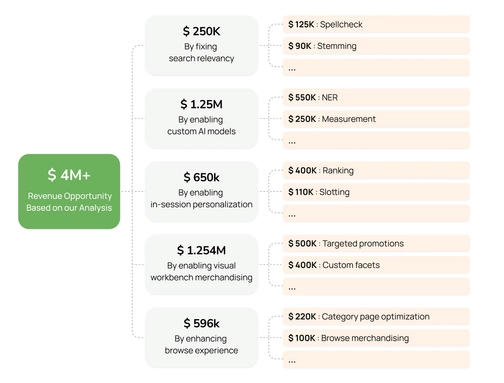Expand the ellipsis row under Browse merchandising
Screen dimensions: 504x383
[376, 360]
